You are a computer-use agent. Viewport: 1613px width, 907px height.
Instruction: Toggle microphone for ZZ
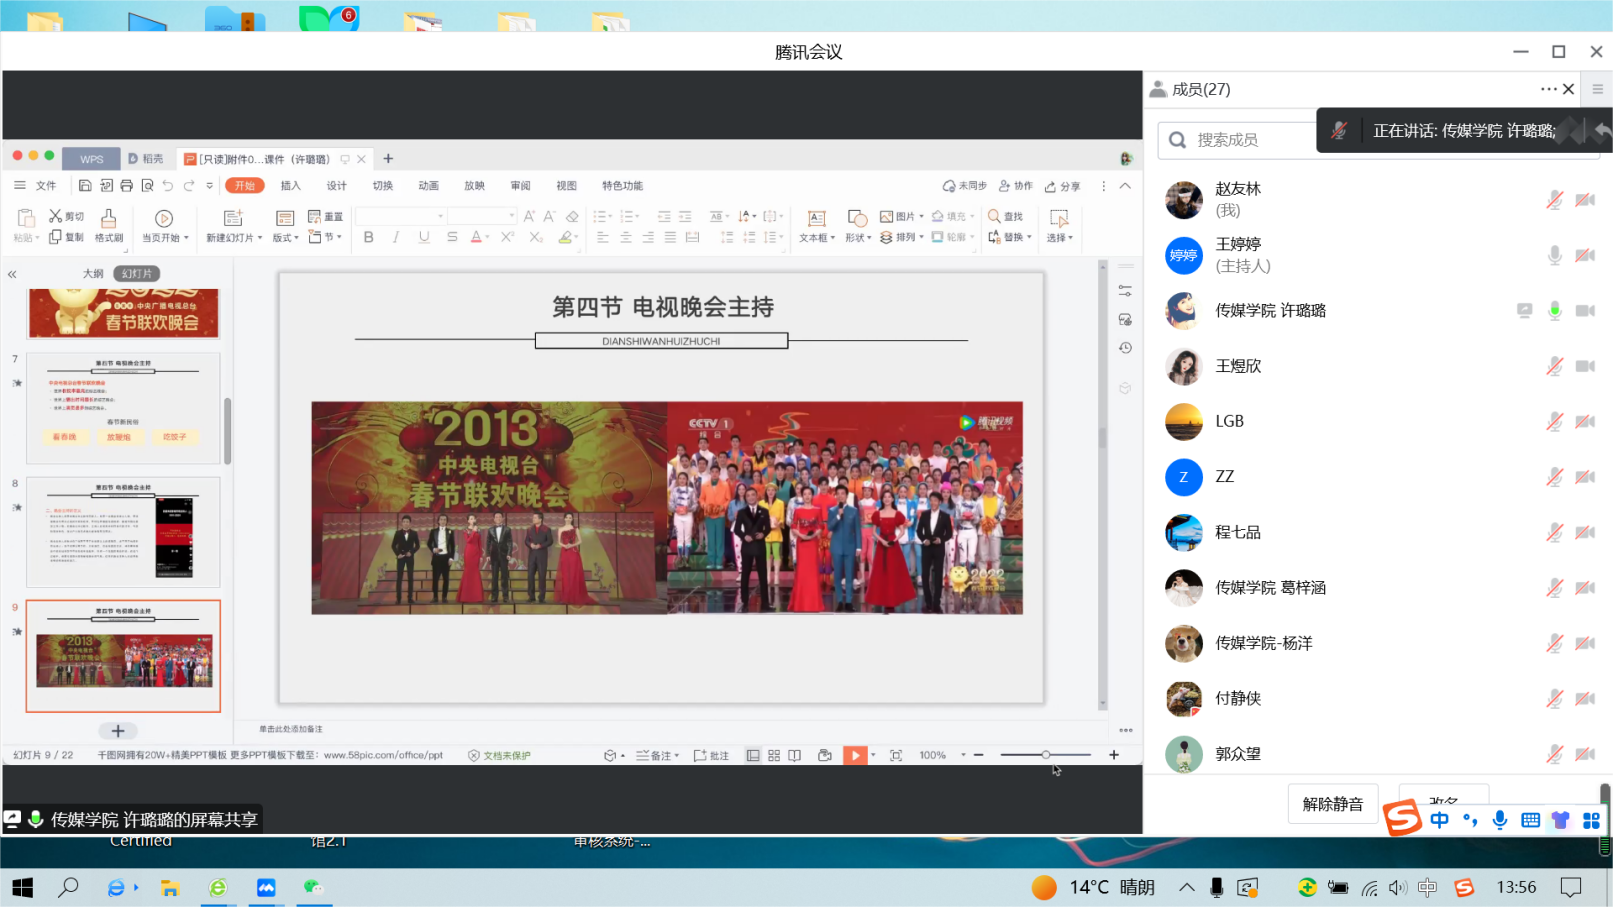coord(1555,477)
